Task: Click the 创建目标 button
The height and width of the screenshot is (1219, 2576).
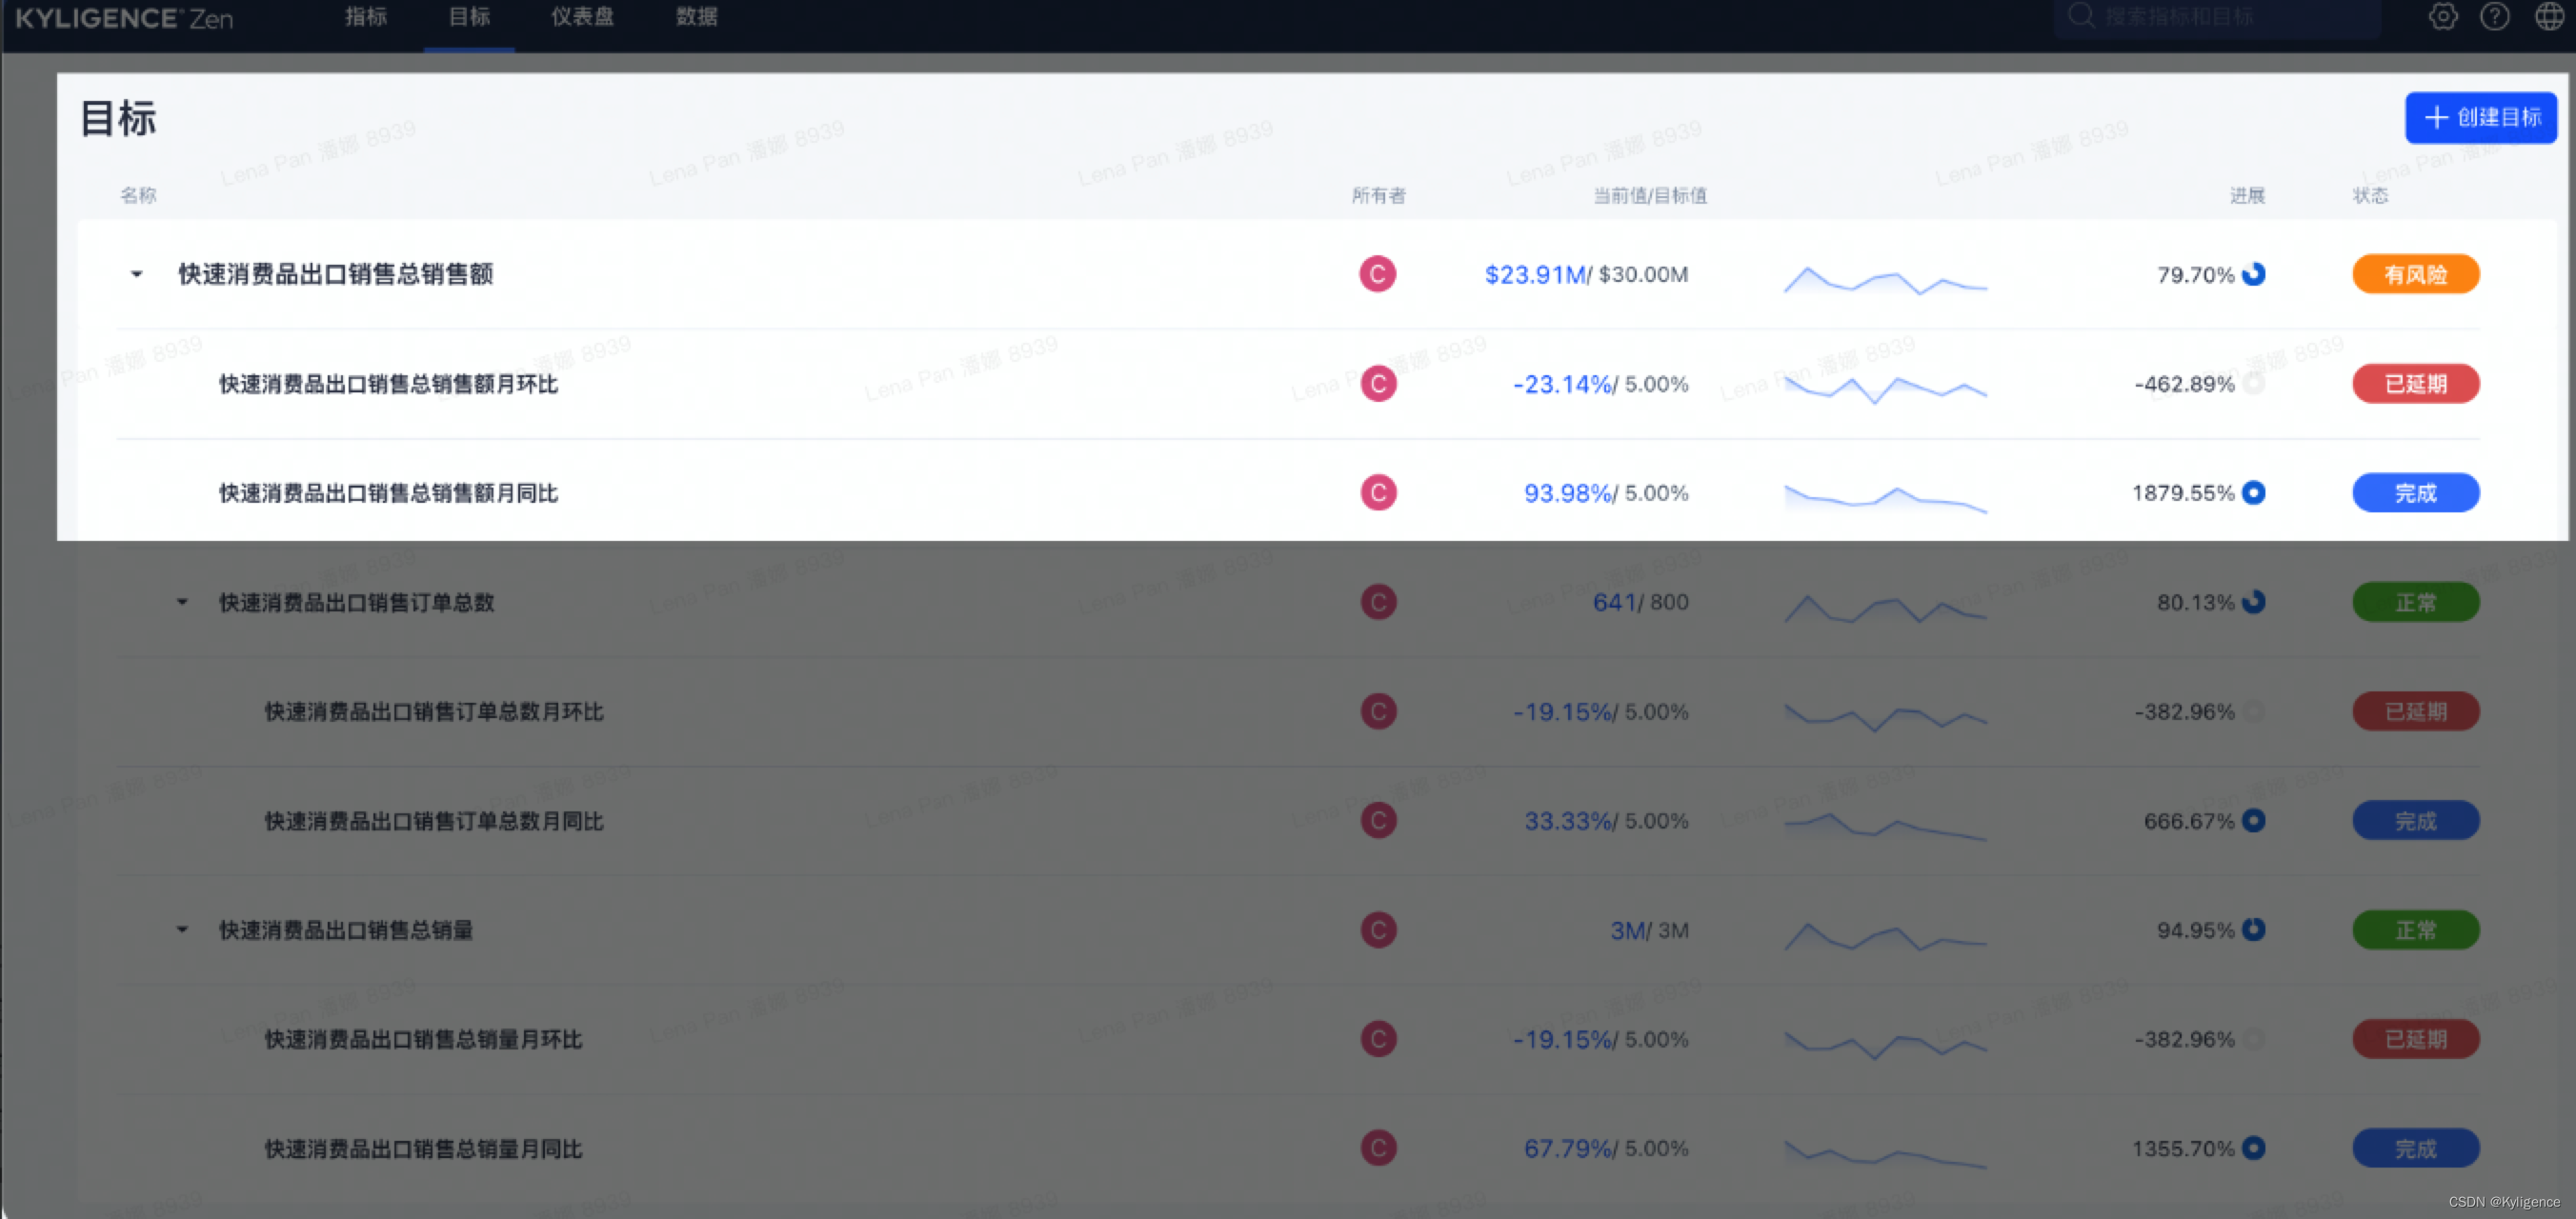Action: pos(2480,118)
